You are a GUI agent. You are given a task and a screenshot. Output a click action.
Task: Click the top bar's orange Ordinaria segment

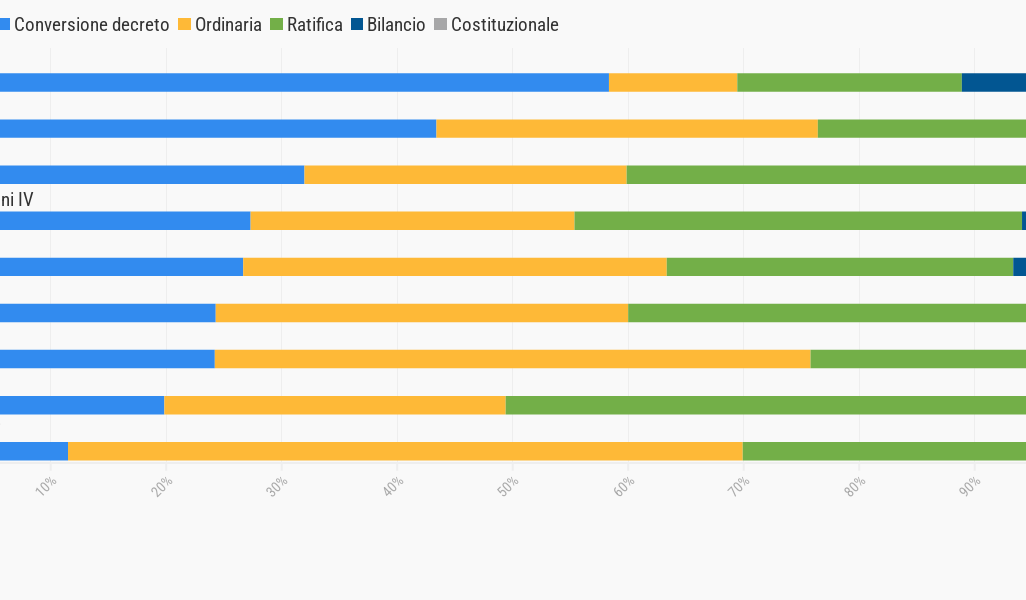point(673,82)
